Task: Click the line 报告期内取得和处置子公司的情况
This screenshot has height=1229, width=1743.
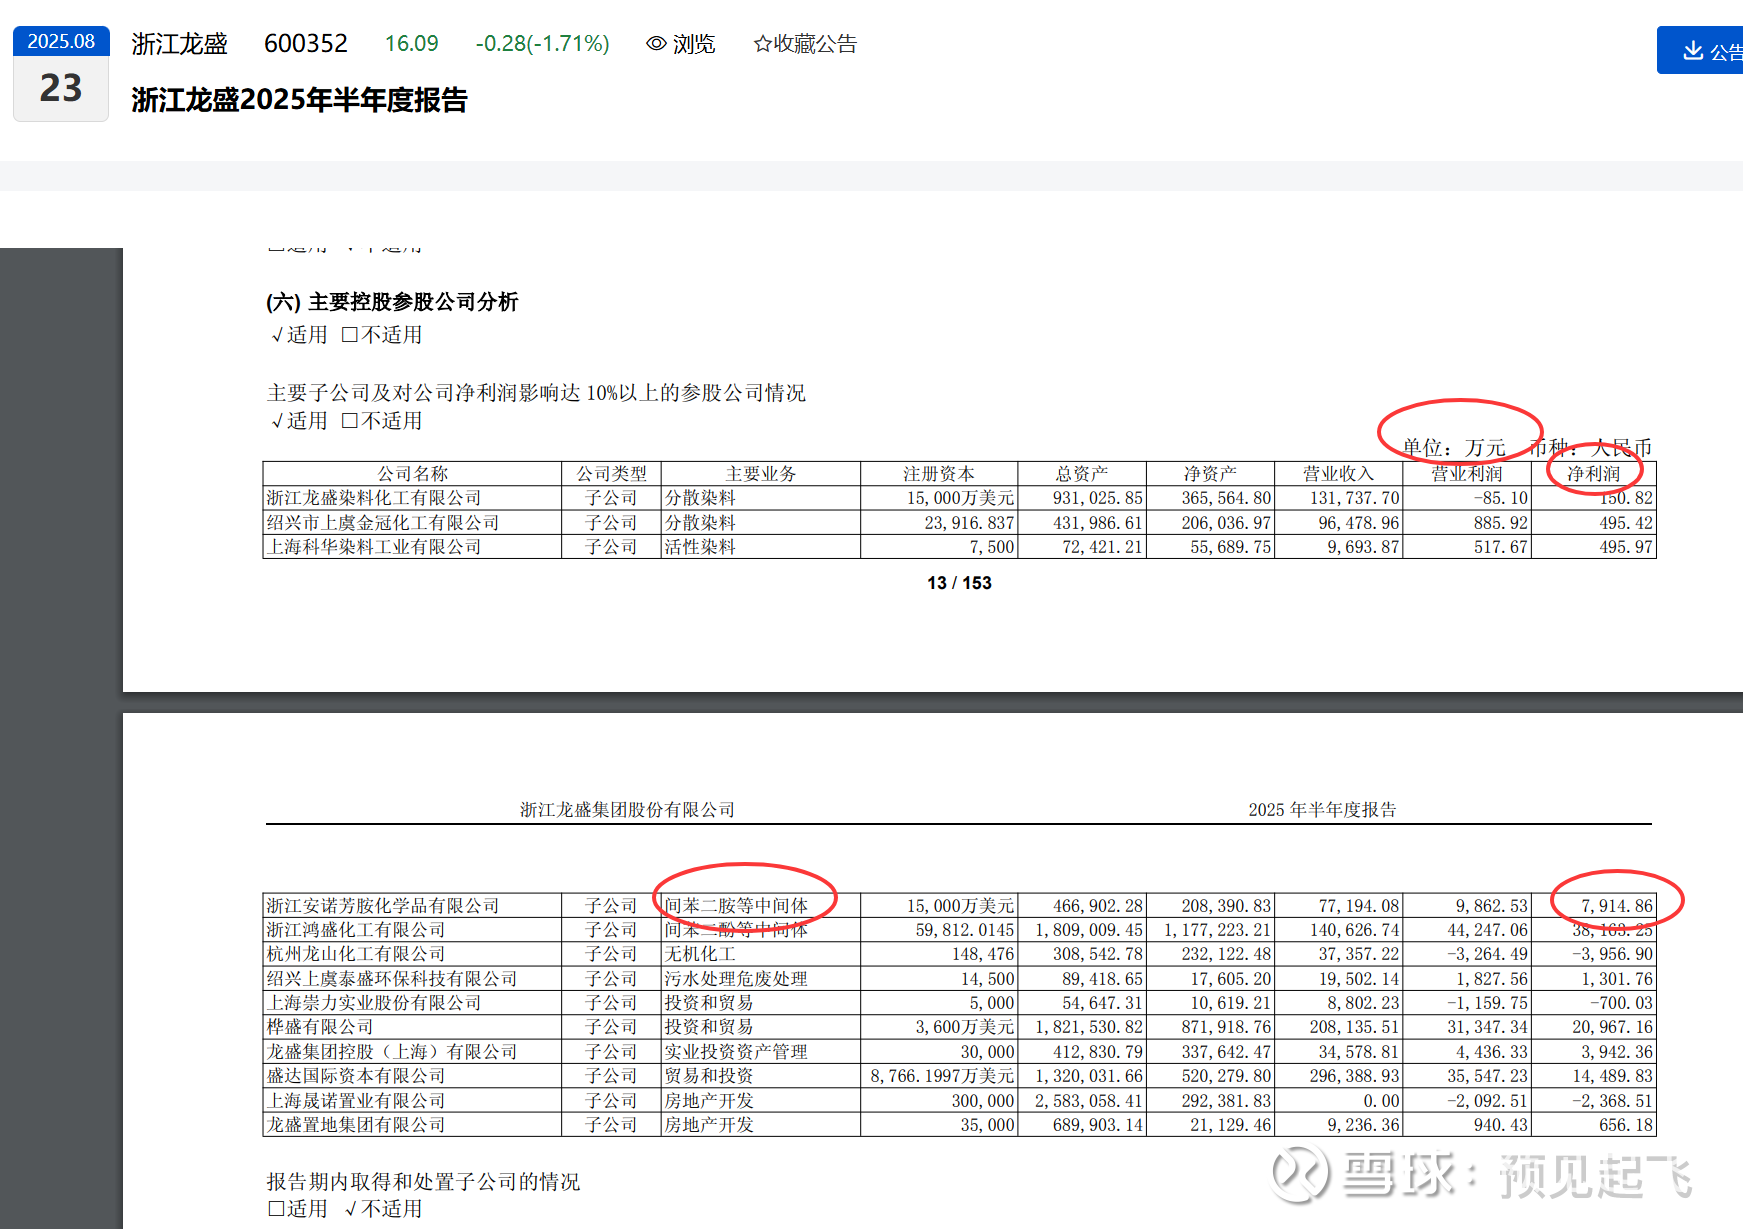Action: tap(423, 1182)
